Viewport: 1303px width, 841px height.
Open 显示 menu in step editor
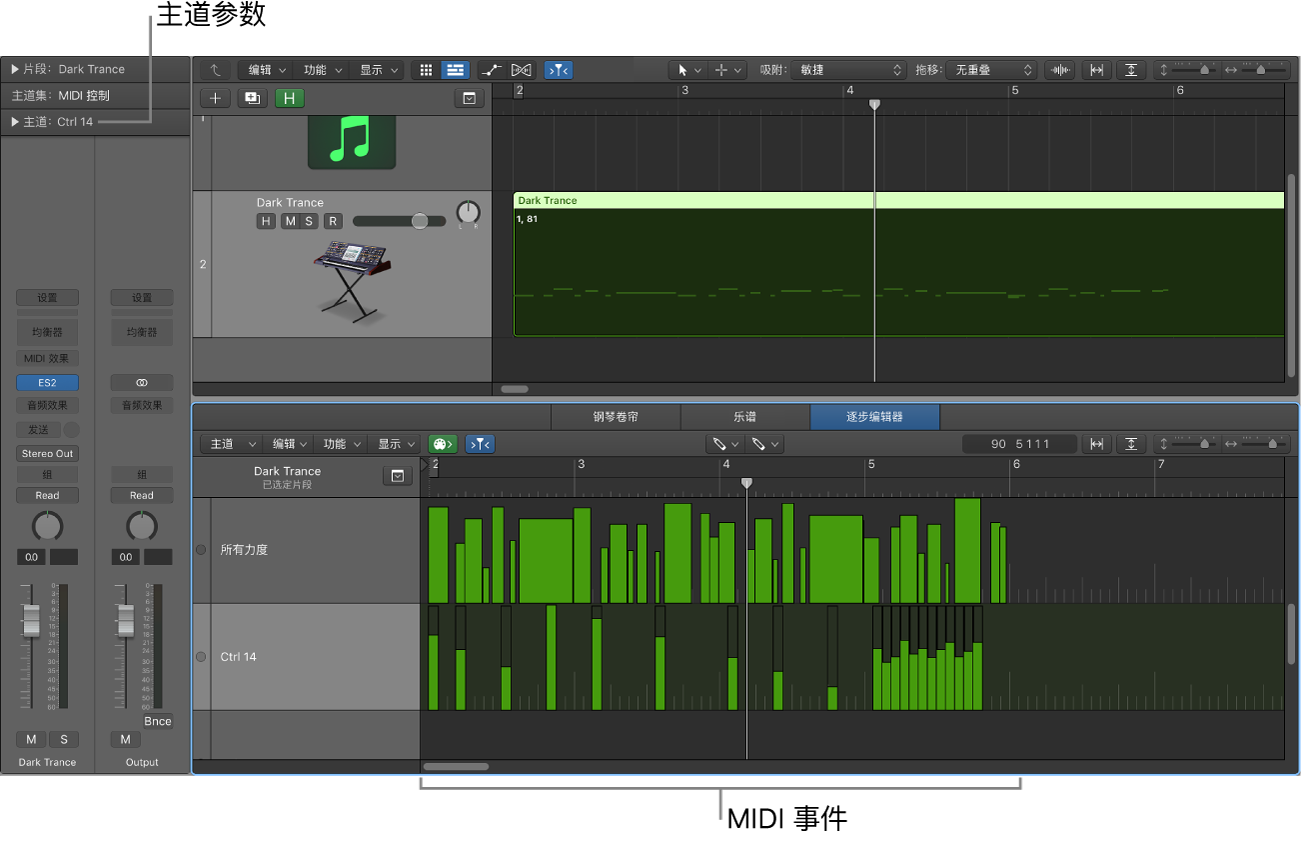pyautogui.click(x=396, y=444)
